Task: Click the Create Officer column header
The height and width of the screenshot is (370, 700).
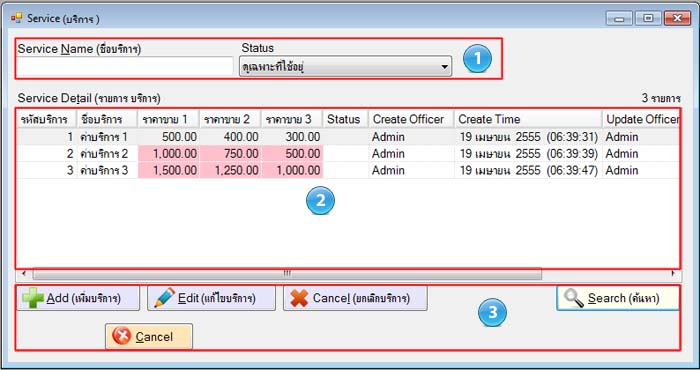Action: 412,119
